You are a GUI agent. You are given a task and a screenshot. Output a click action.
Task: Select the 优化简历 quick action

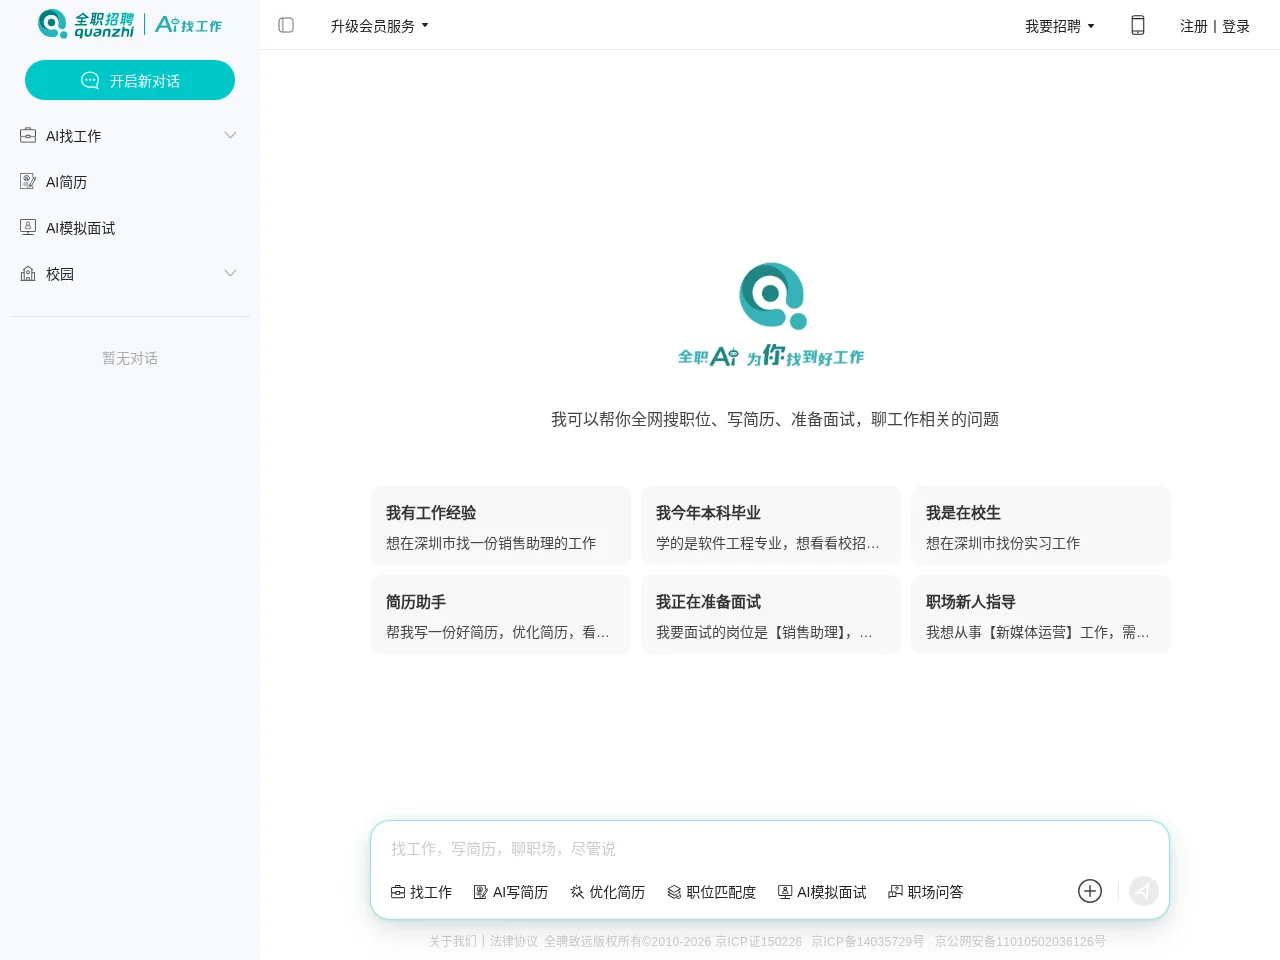608,892
